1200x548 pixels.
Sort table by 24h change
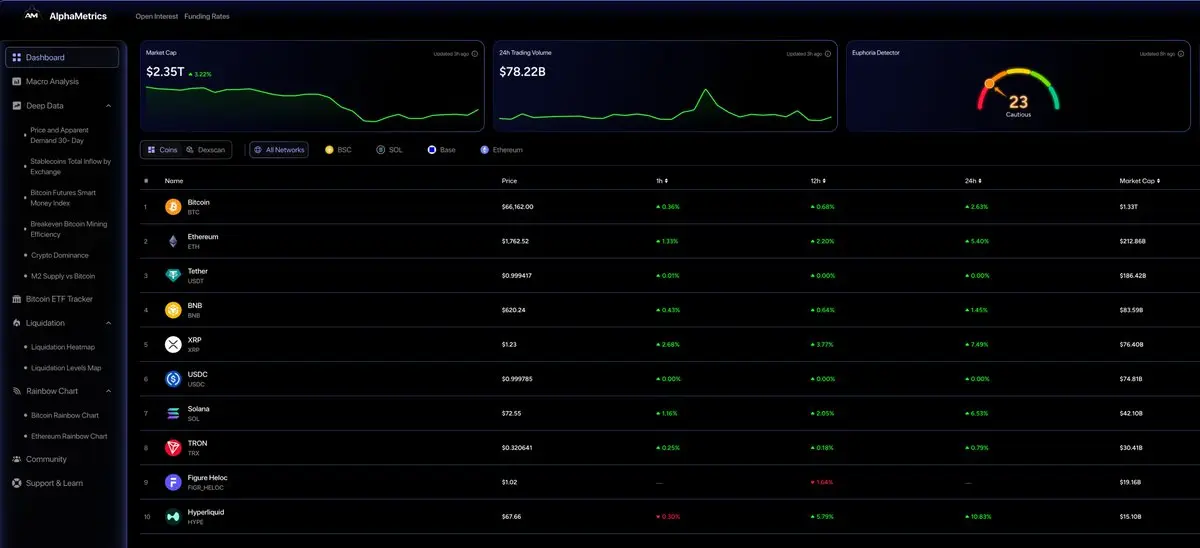coord(972,181)
